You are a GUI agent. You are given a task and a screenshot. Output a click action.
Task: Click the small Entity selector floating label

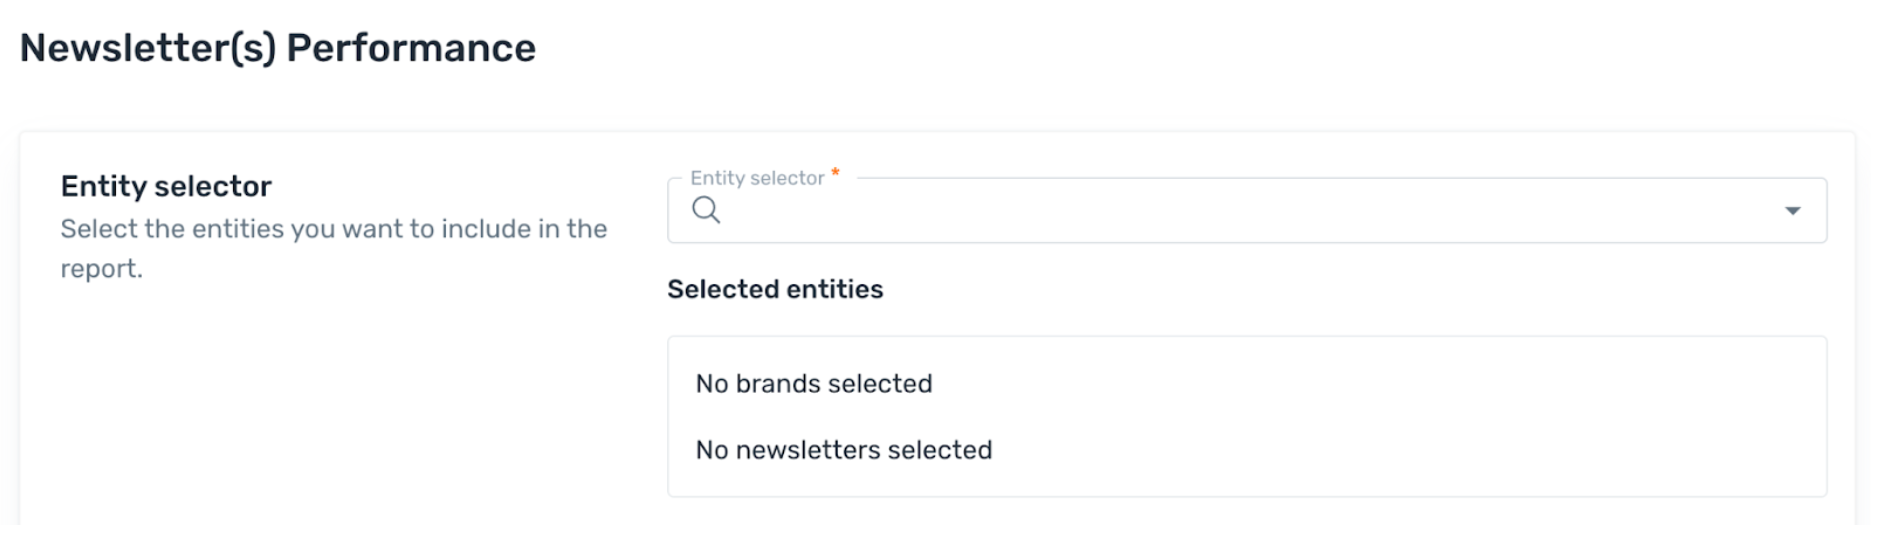click(757, 178)
